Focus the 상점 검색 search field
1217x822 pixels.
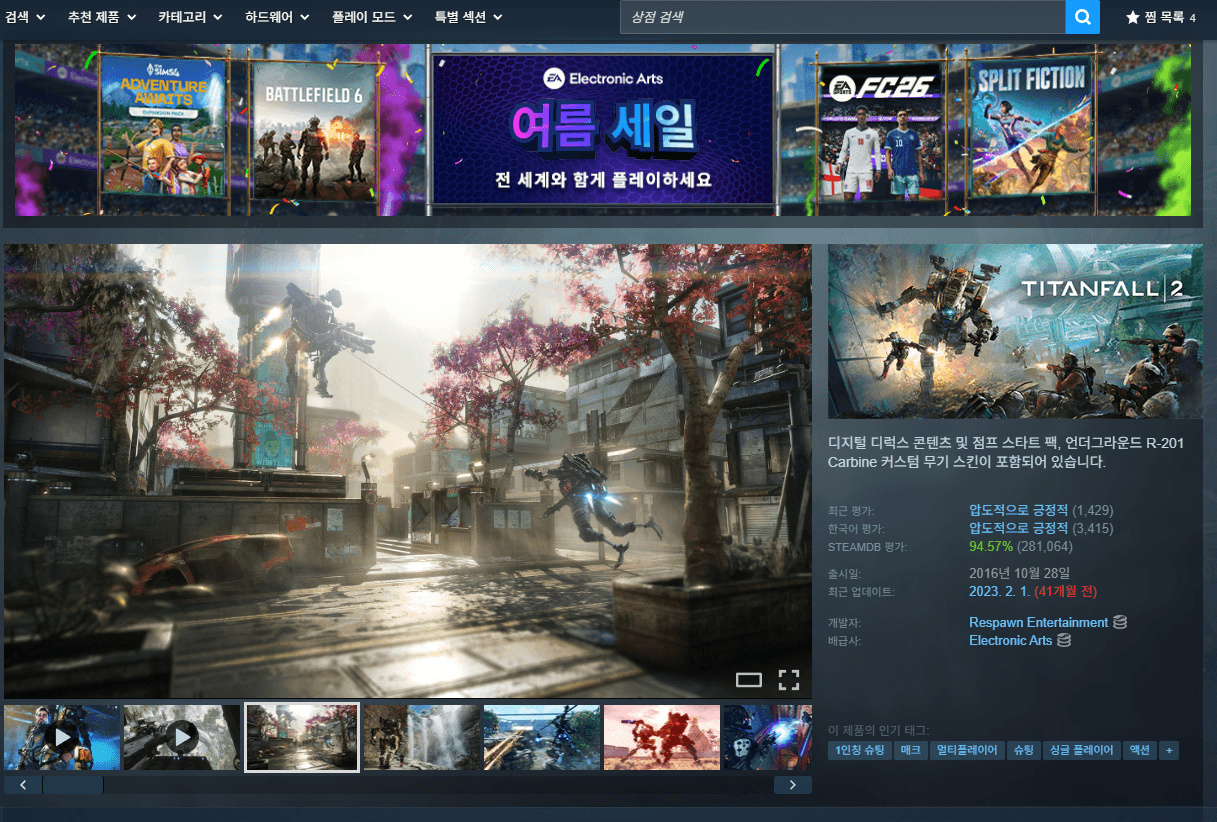click(843, 17)
